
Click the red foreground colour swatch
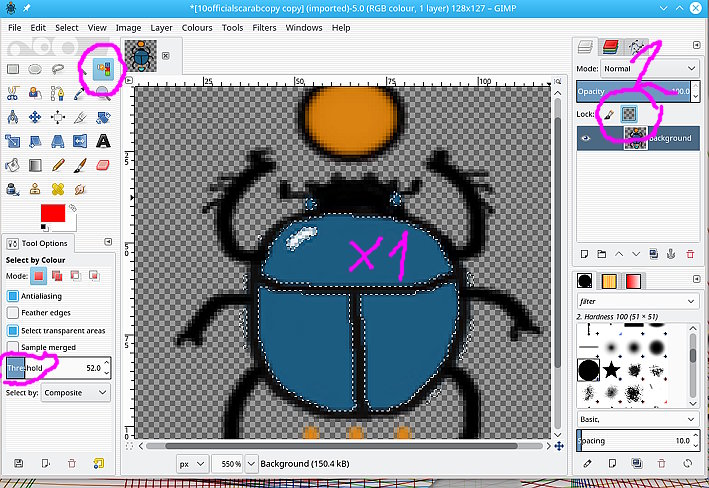(52, 214)
